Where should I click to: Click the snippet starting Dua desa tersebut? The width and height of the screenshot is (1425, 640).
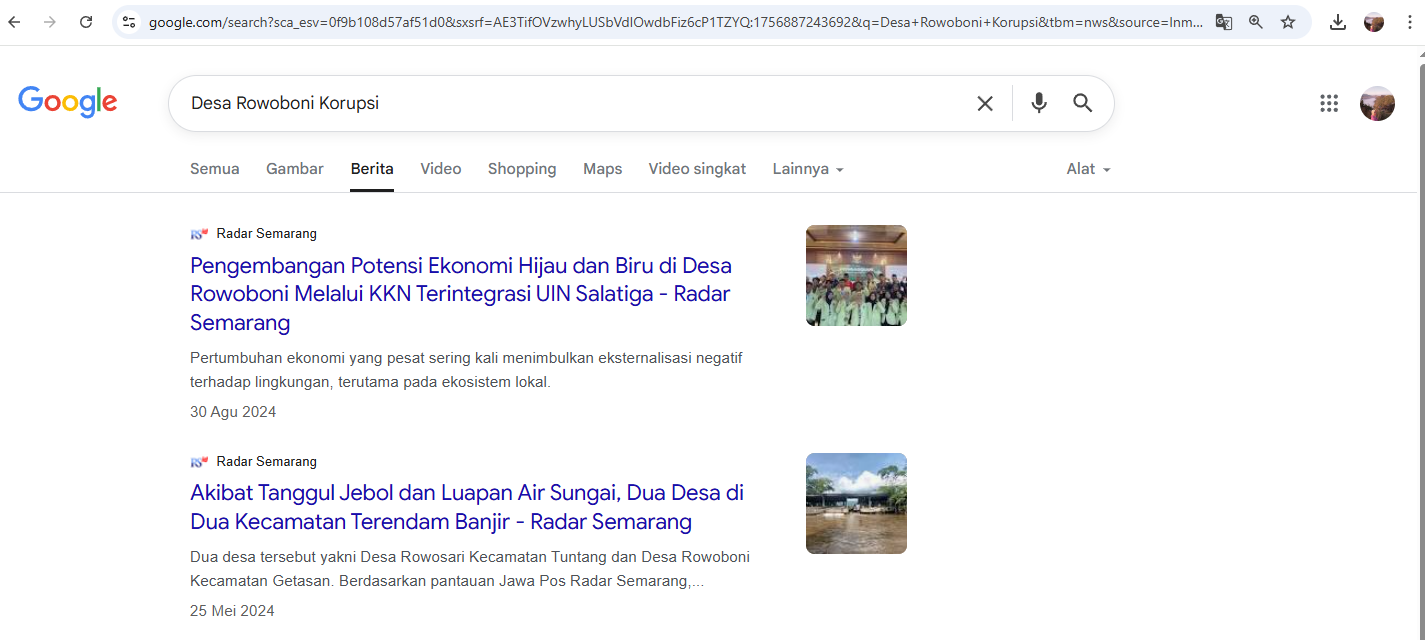click(x=470, y=569)
